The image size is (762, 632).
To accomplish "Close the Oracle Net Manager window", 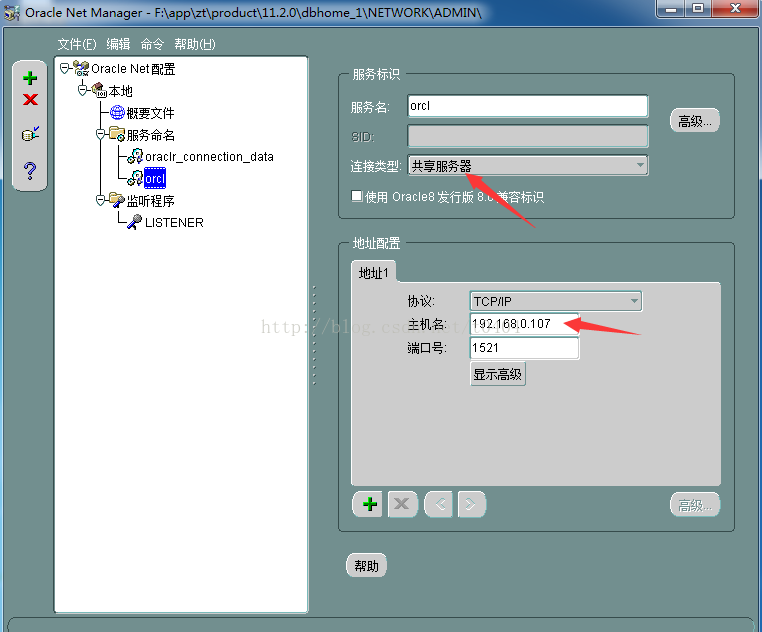I will coord(735,9).
